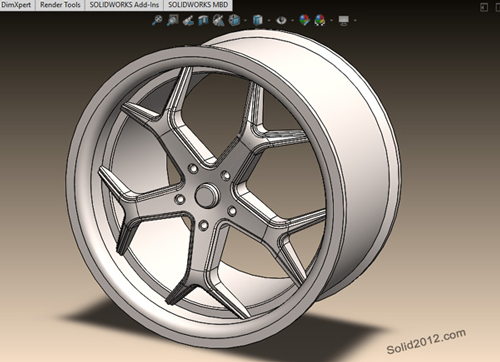Open the SOLIDWORKS Add-Ins tab
500x362 pixels.
pos(124,5)
